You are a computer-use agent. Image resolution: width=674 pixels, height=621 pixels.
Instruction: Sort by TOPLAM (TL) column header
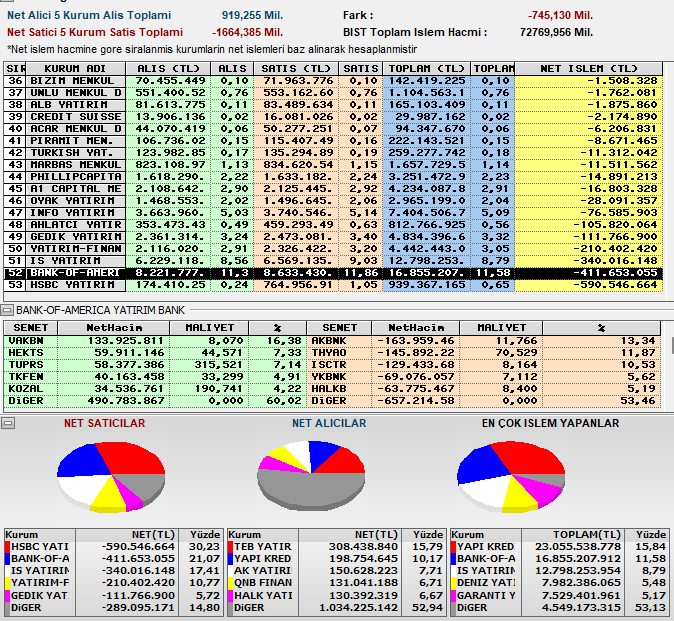point(426,69)
